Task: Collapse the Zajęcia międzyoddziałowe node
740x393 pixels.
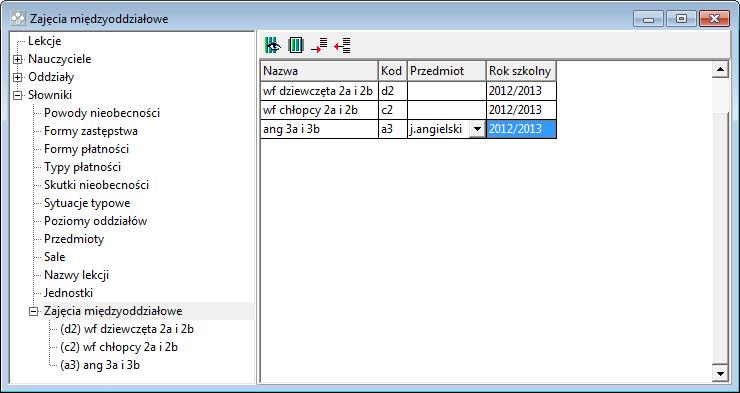Action: 34,311
